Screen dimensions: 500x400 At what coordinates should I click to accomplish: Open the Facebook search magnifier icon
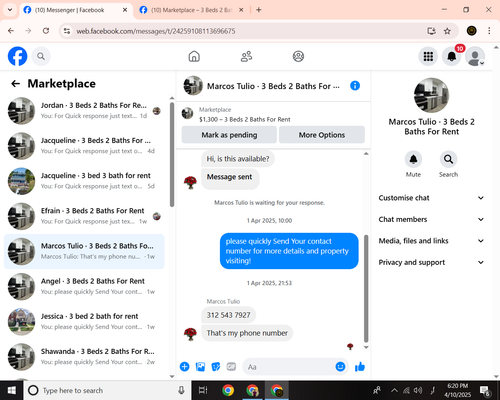tap(41, 56)
